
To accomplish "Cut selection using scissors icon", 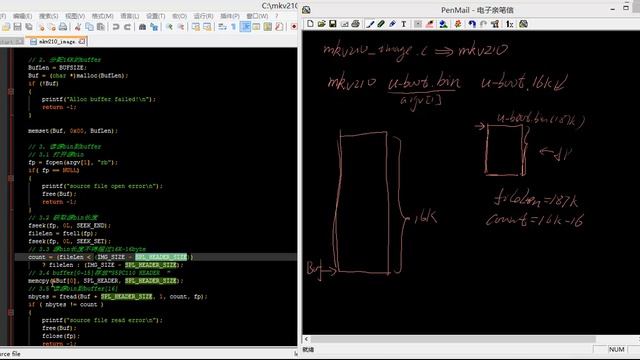I will [78, 27].
